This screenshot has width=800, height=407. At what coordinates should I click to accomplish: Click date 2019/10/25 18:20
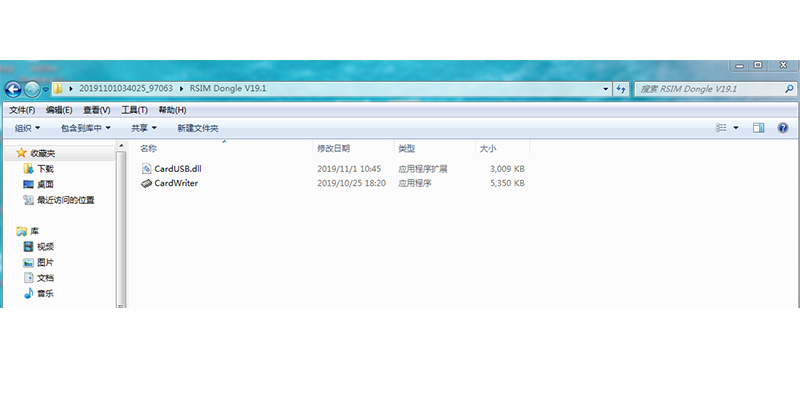(351, 183)
